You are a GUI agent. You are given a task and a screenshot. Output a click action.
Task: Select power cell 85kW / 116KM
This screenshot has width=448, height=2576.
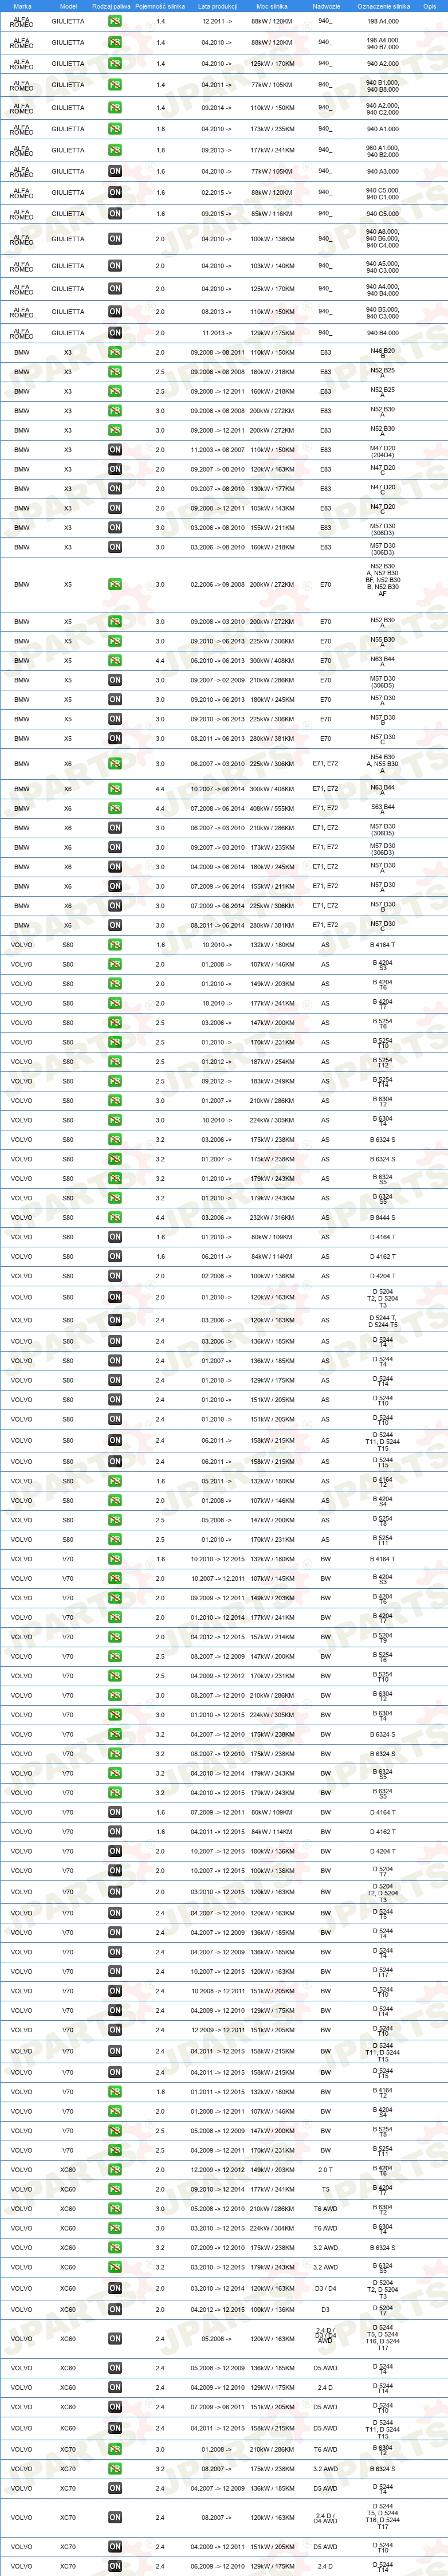(272, 214)
